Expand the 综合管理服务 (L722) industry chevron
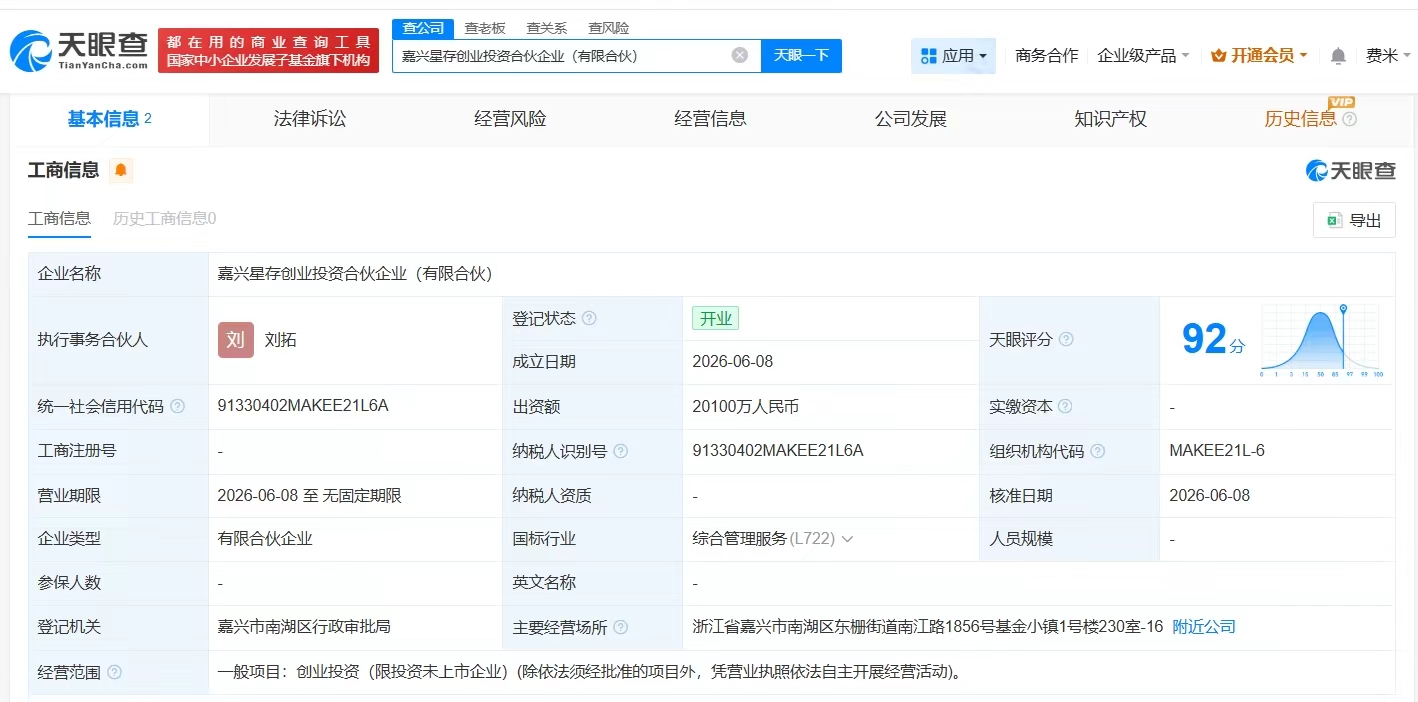The width and height of the screenshot is (1418, 702). pos(847,539)
